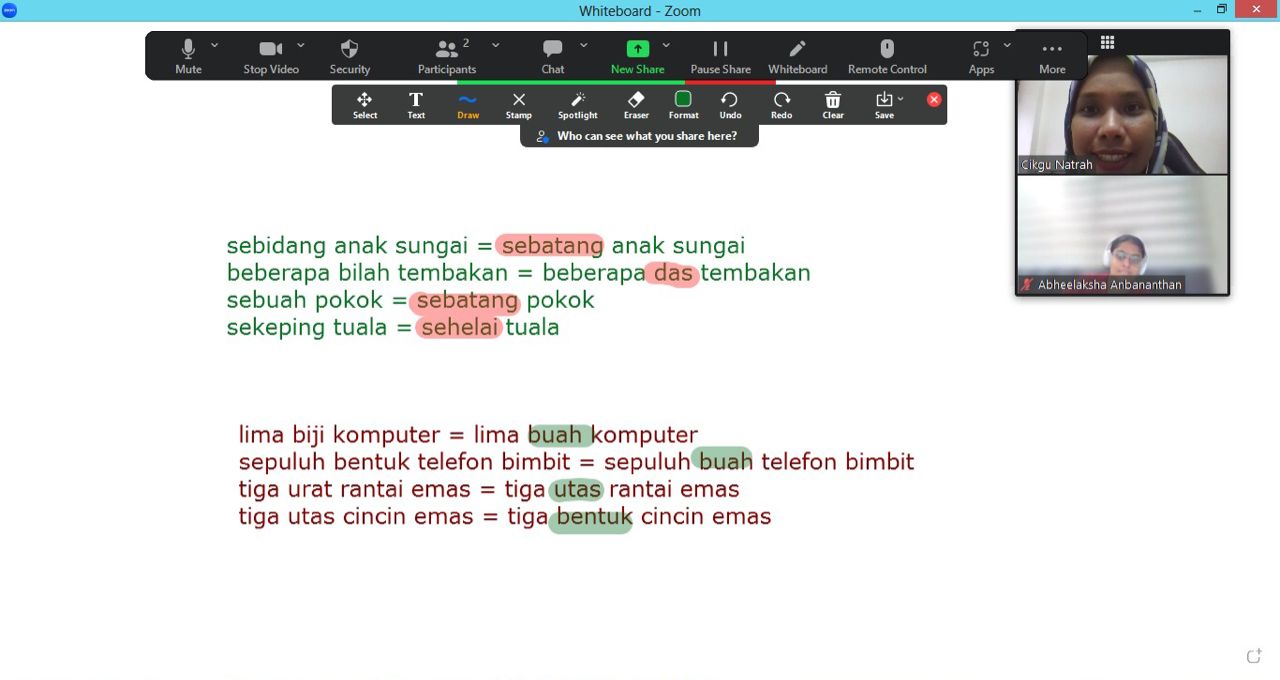Click "Who can see what you share here?"
This screenshot has height=680, width=1280.
pyautogui.click(x=646, y=136)
